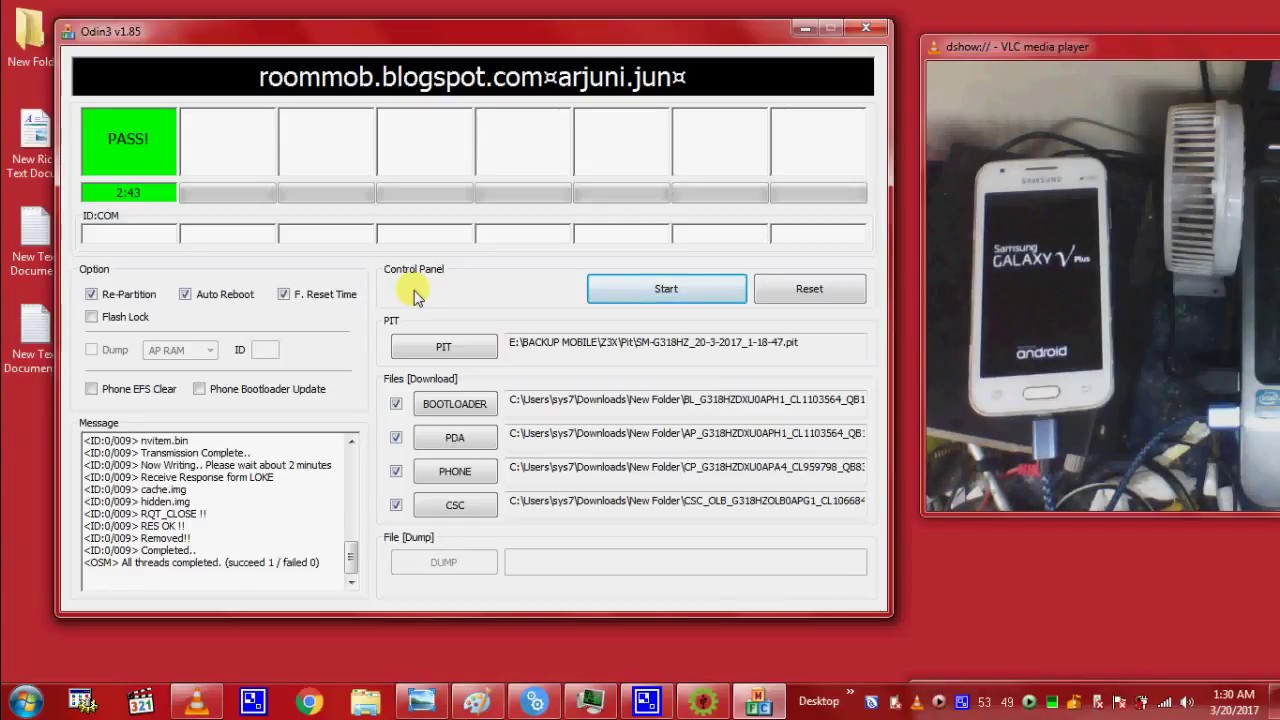This screenshot has height=720, width=1280.
Task: Click the PHONE file button
Action: [x=455, y=471]
